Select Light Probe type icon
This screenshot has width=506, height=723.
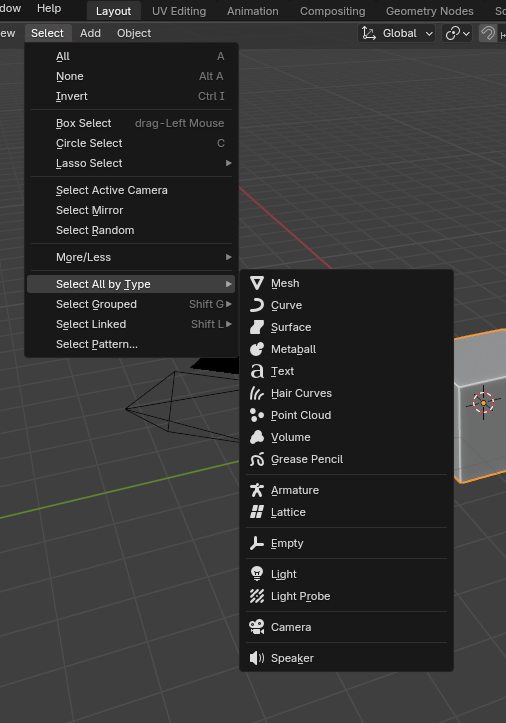pyautogui.click(x=257, y=596)
